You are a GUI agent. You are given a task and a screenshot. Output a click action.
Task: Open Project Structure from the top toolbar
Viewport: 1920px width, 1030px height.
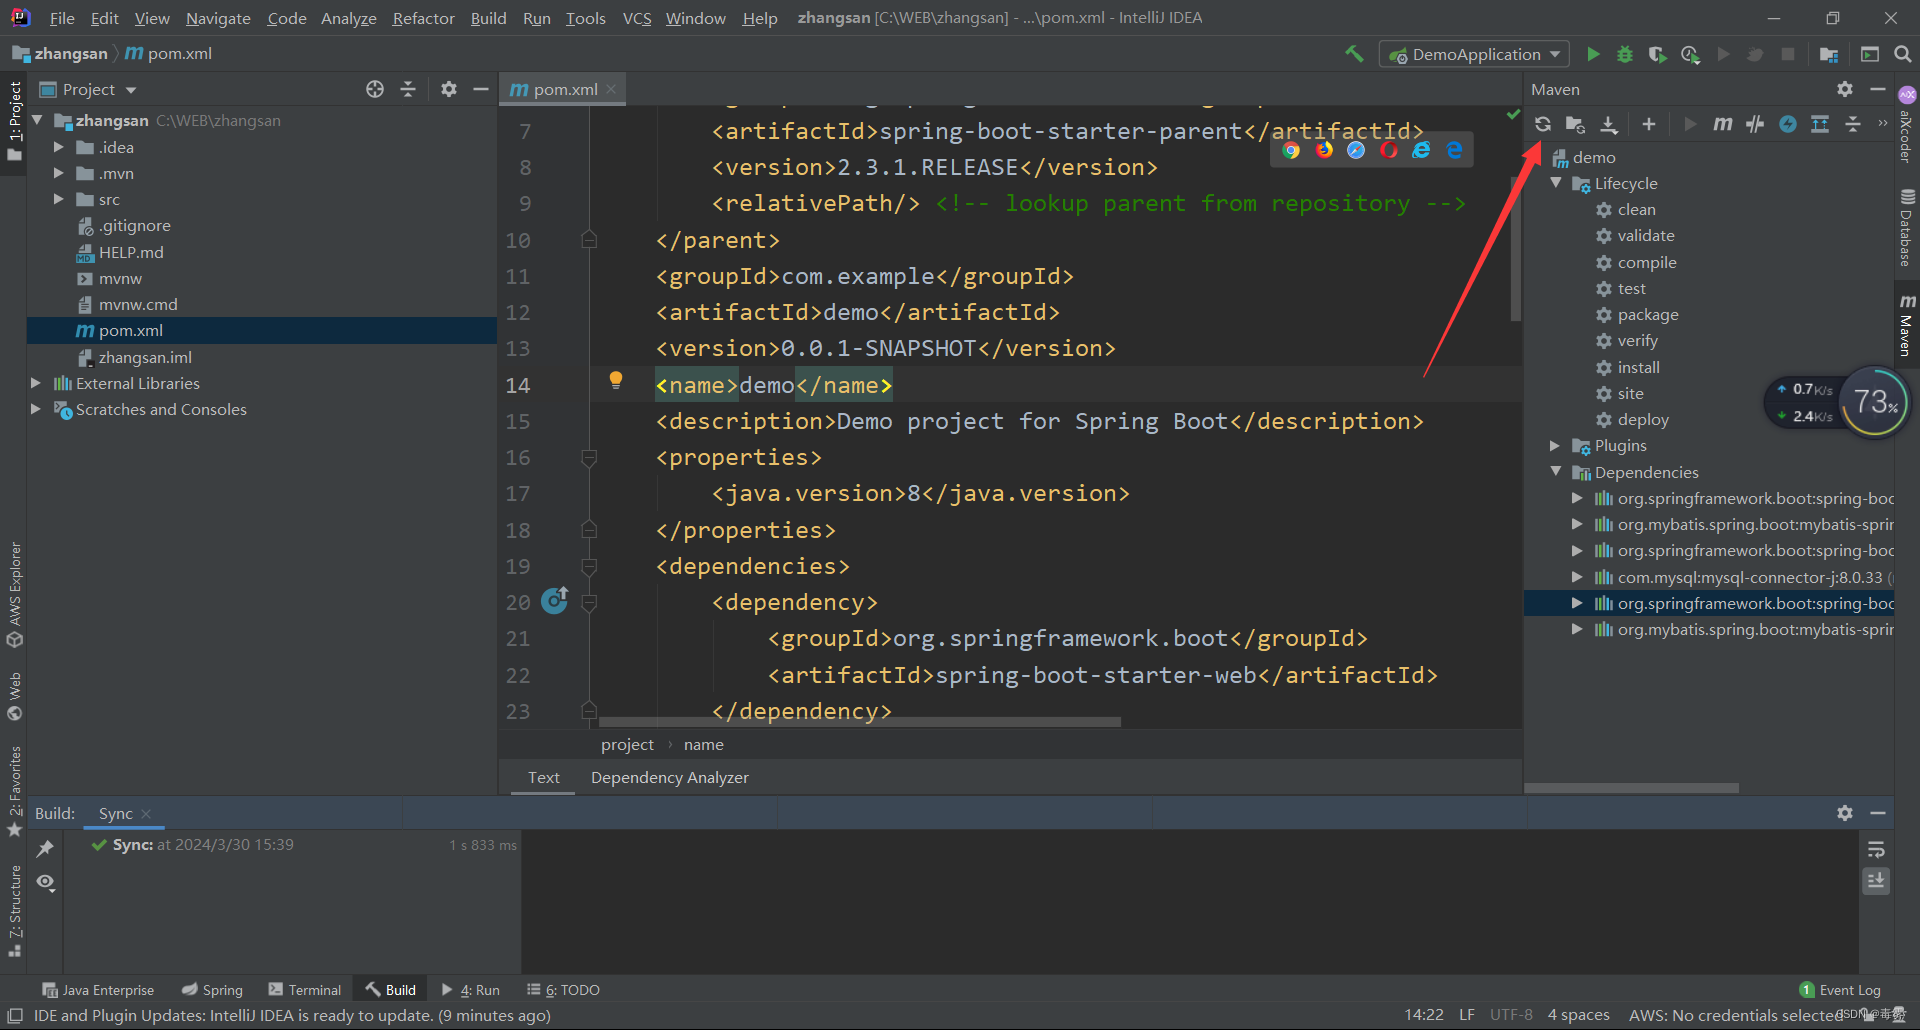[x=1829, y=54]
